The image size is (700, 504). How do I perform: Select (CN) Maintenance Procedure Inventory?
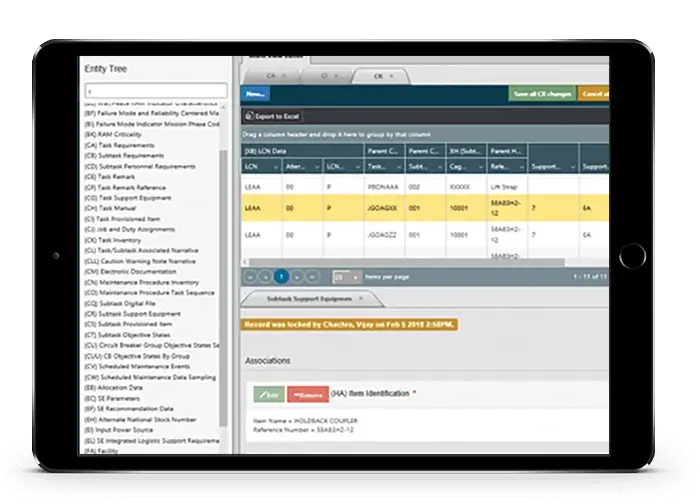pos(142,282)
